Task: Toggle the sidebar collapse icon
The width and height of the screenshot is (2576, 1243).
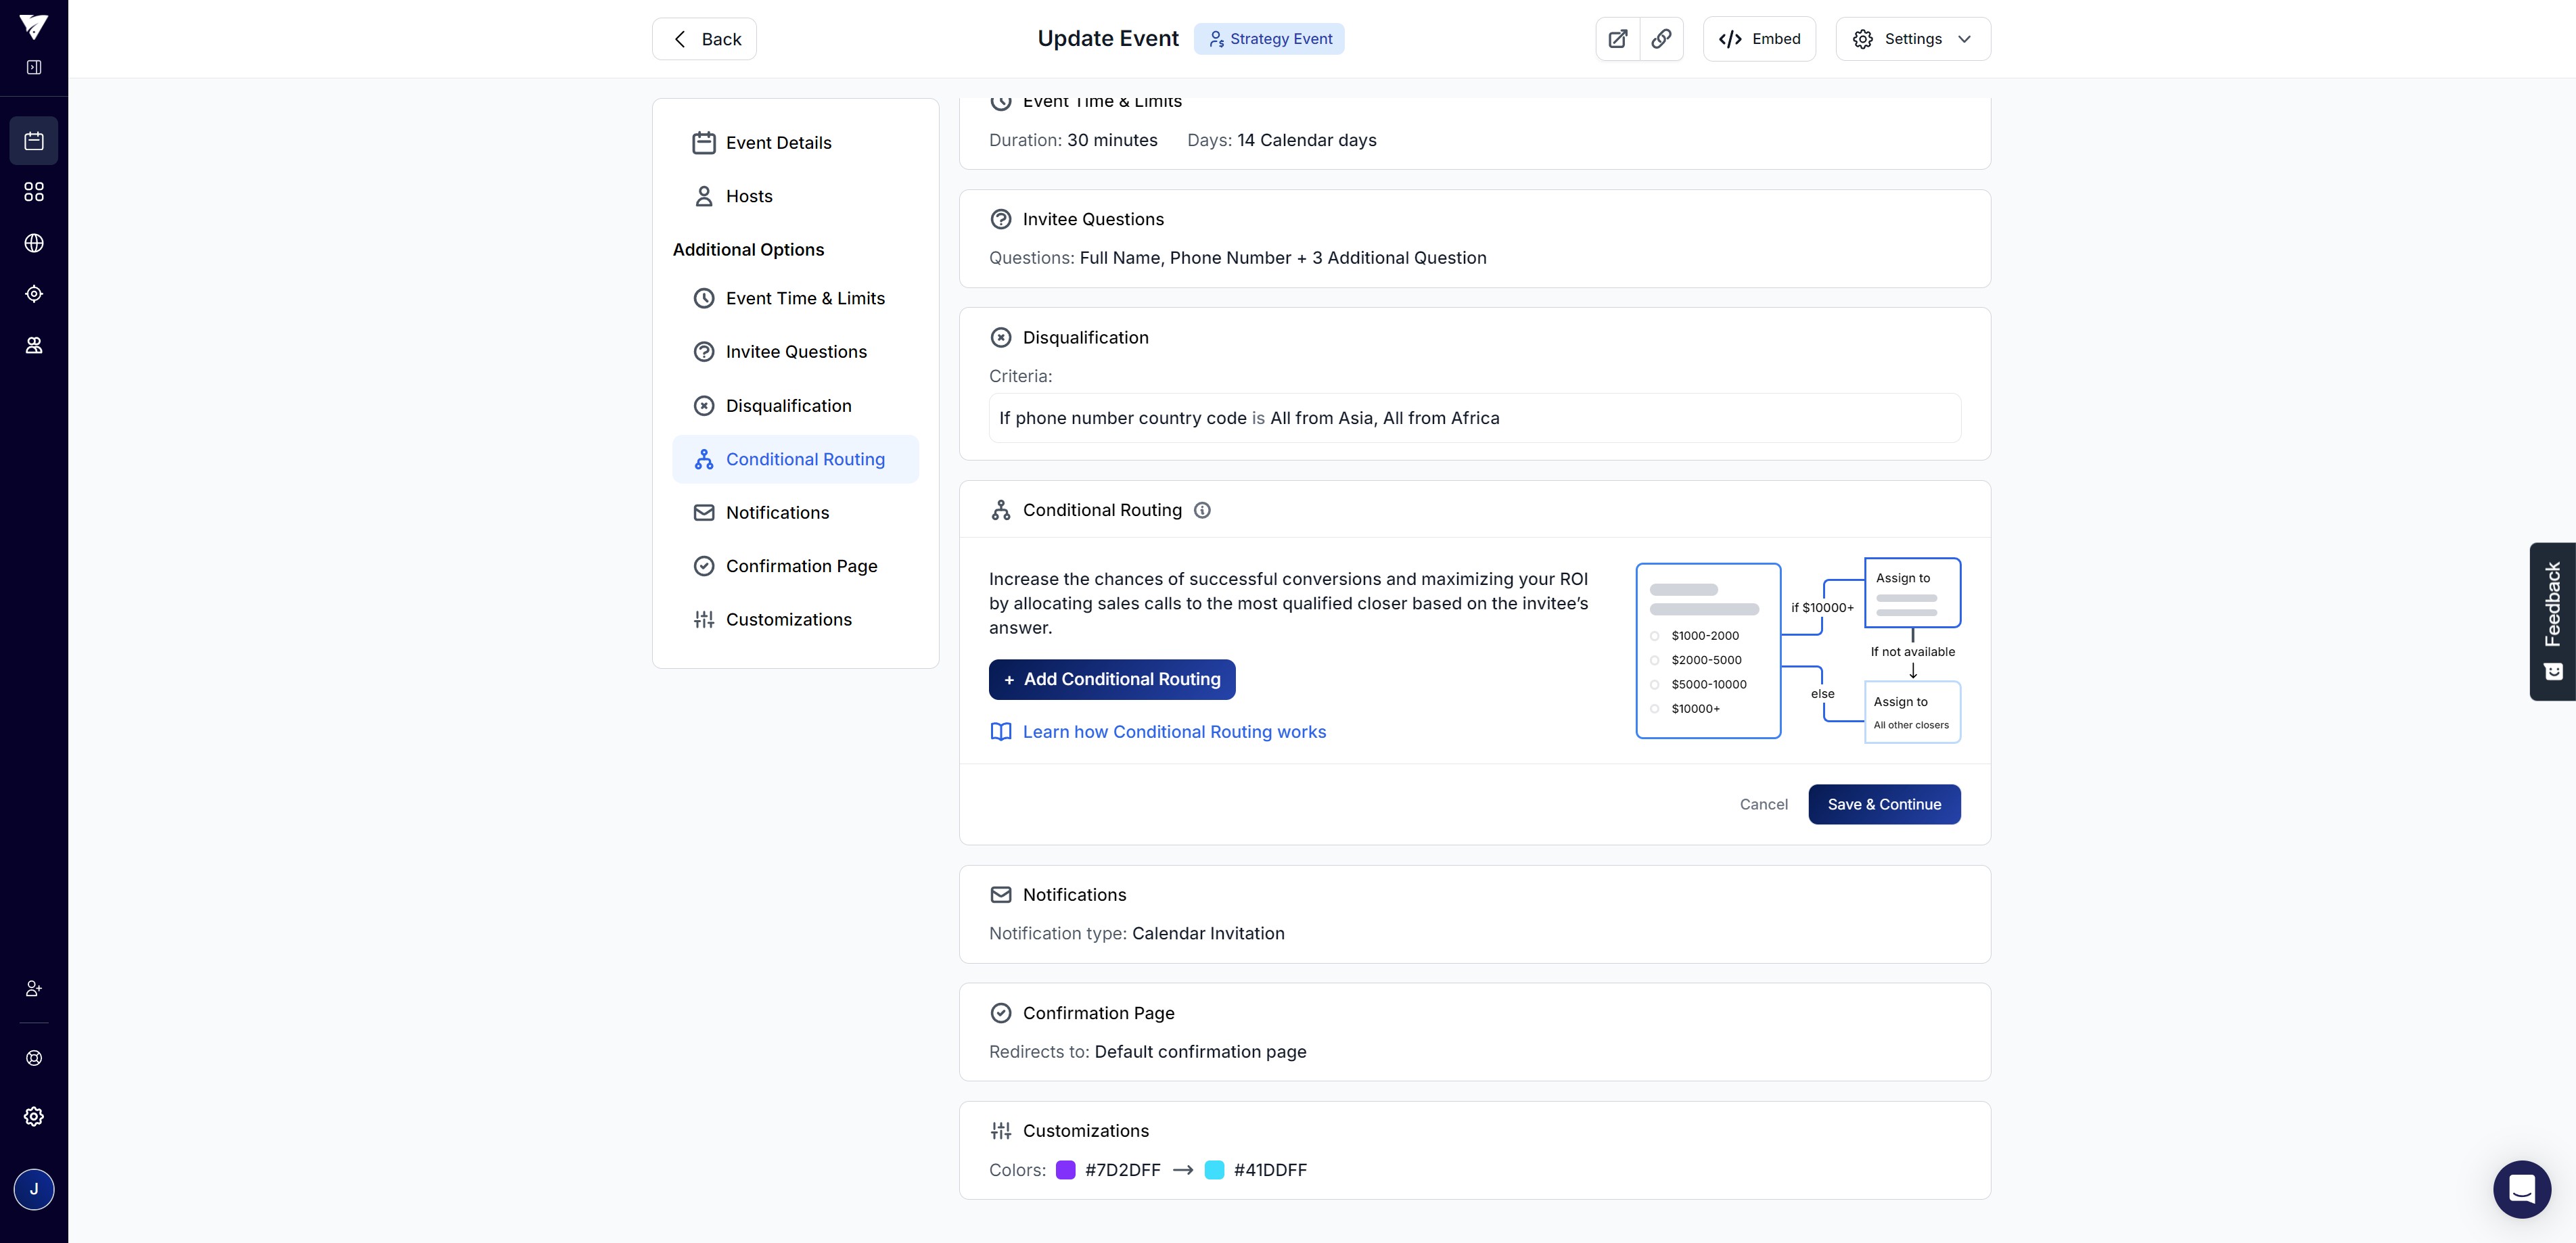Action: pos(34,67)
